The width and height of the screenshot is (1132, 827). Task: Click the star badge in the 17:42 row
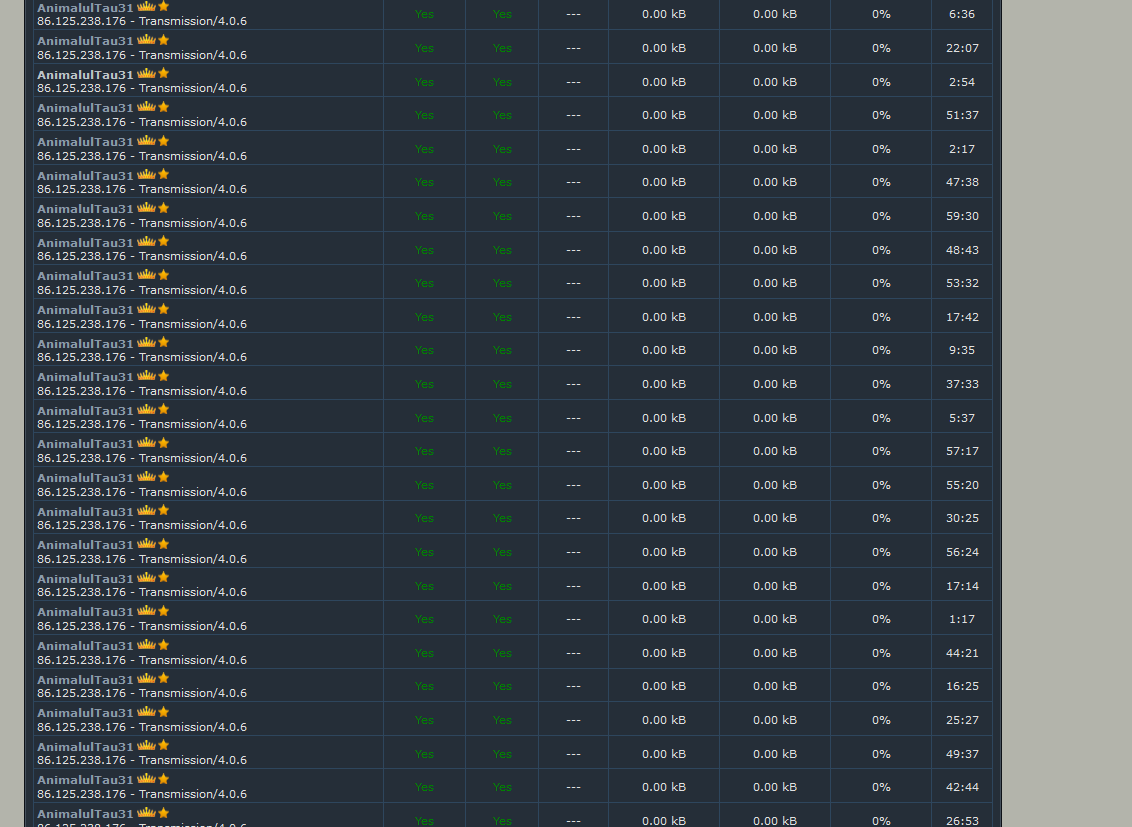click(163, 309)
